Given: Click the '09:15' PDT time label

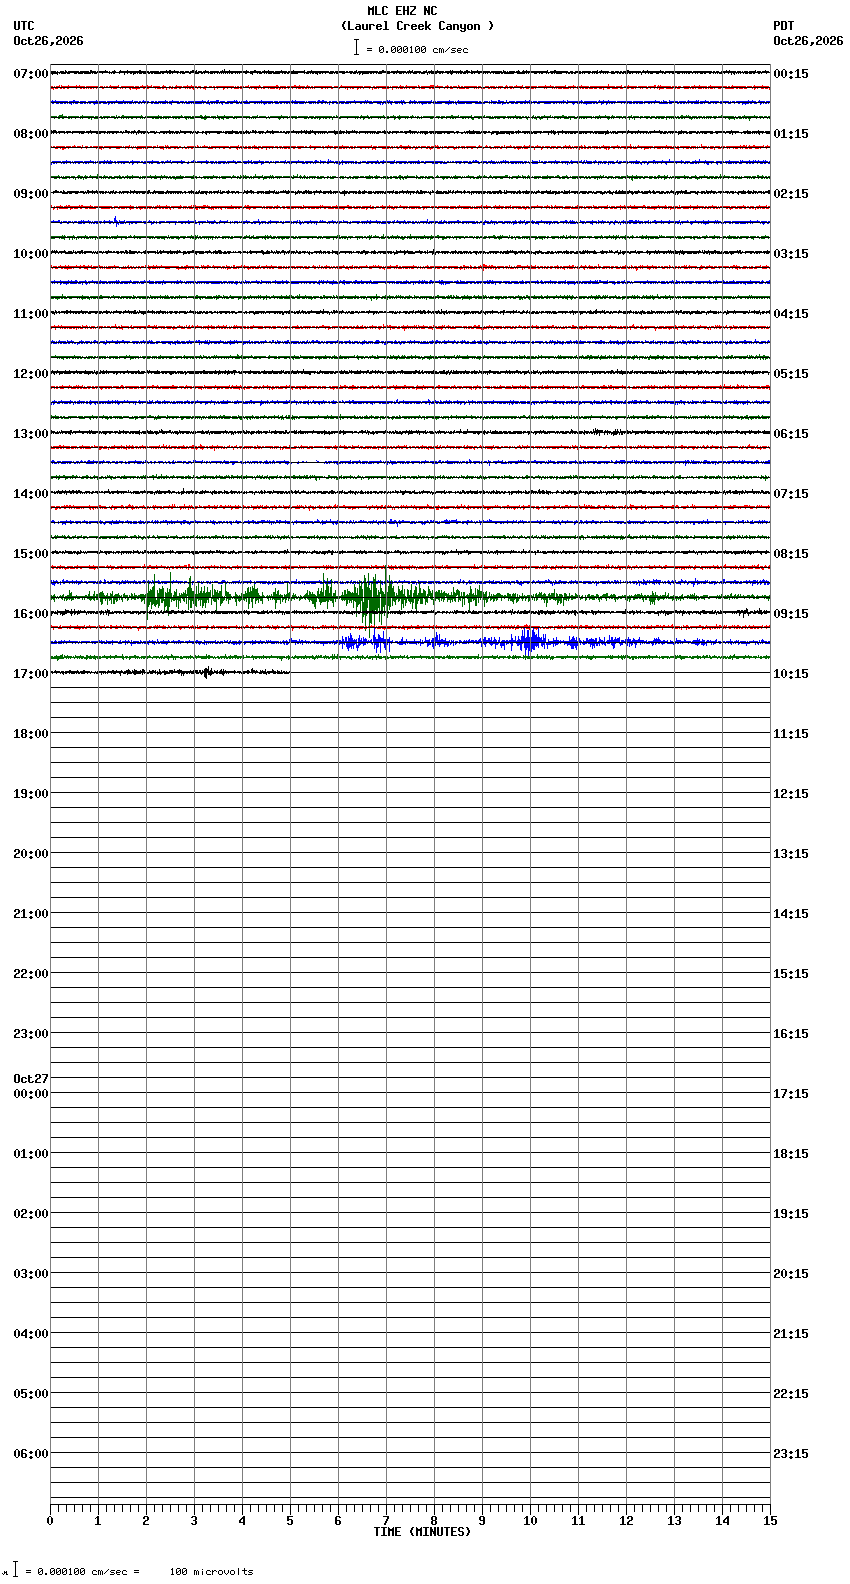Looking at the screenshot, I should [791, 614].
